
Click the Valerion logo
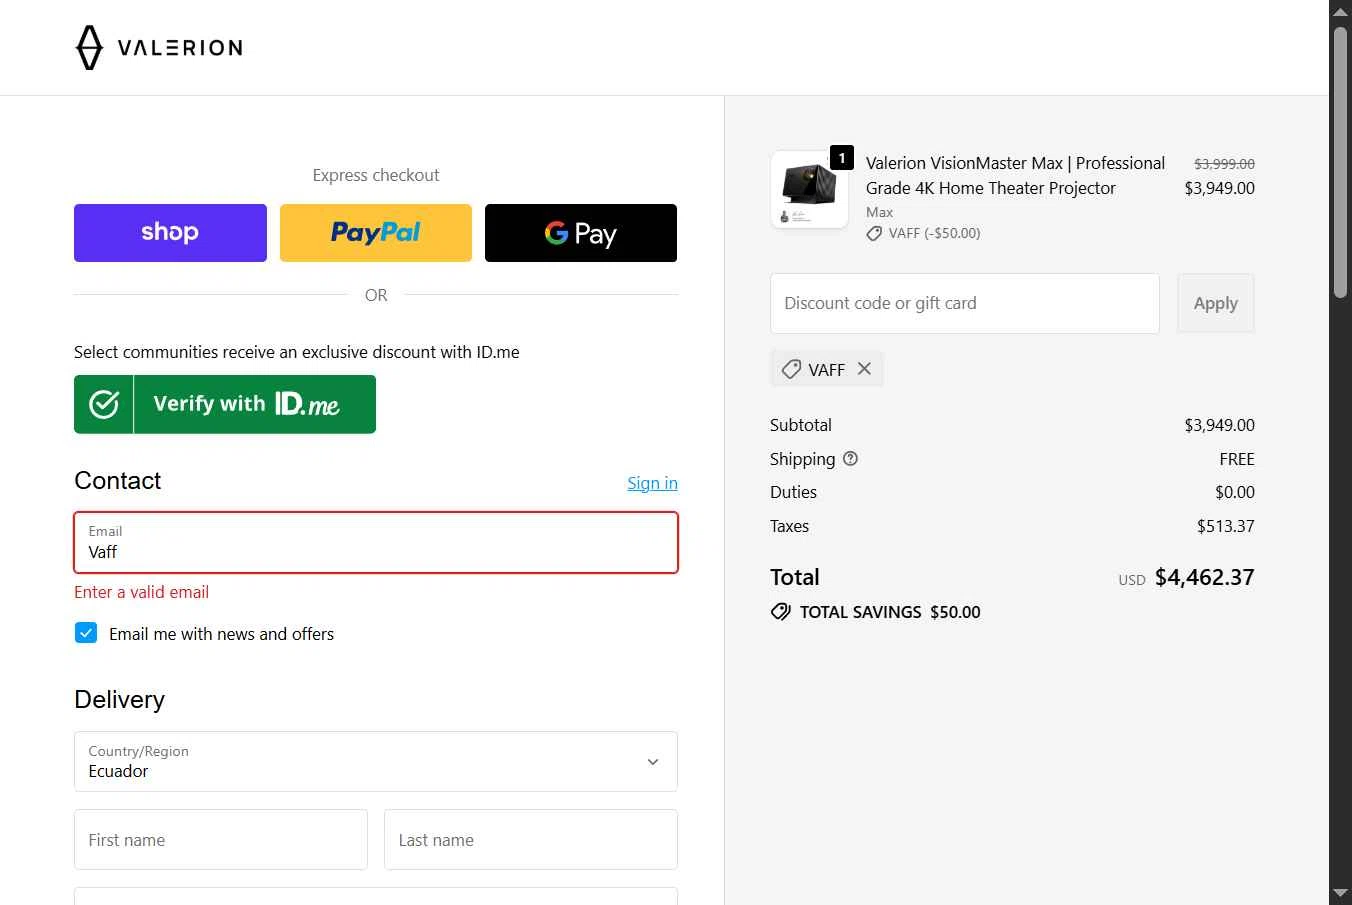tap(159, 47)
